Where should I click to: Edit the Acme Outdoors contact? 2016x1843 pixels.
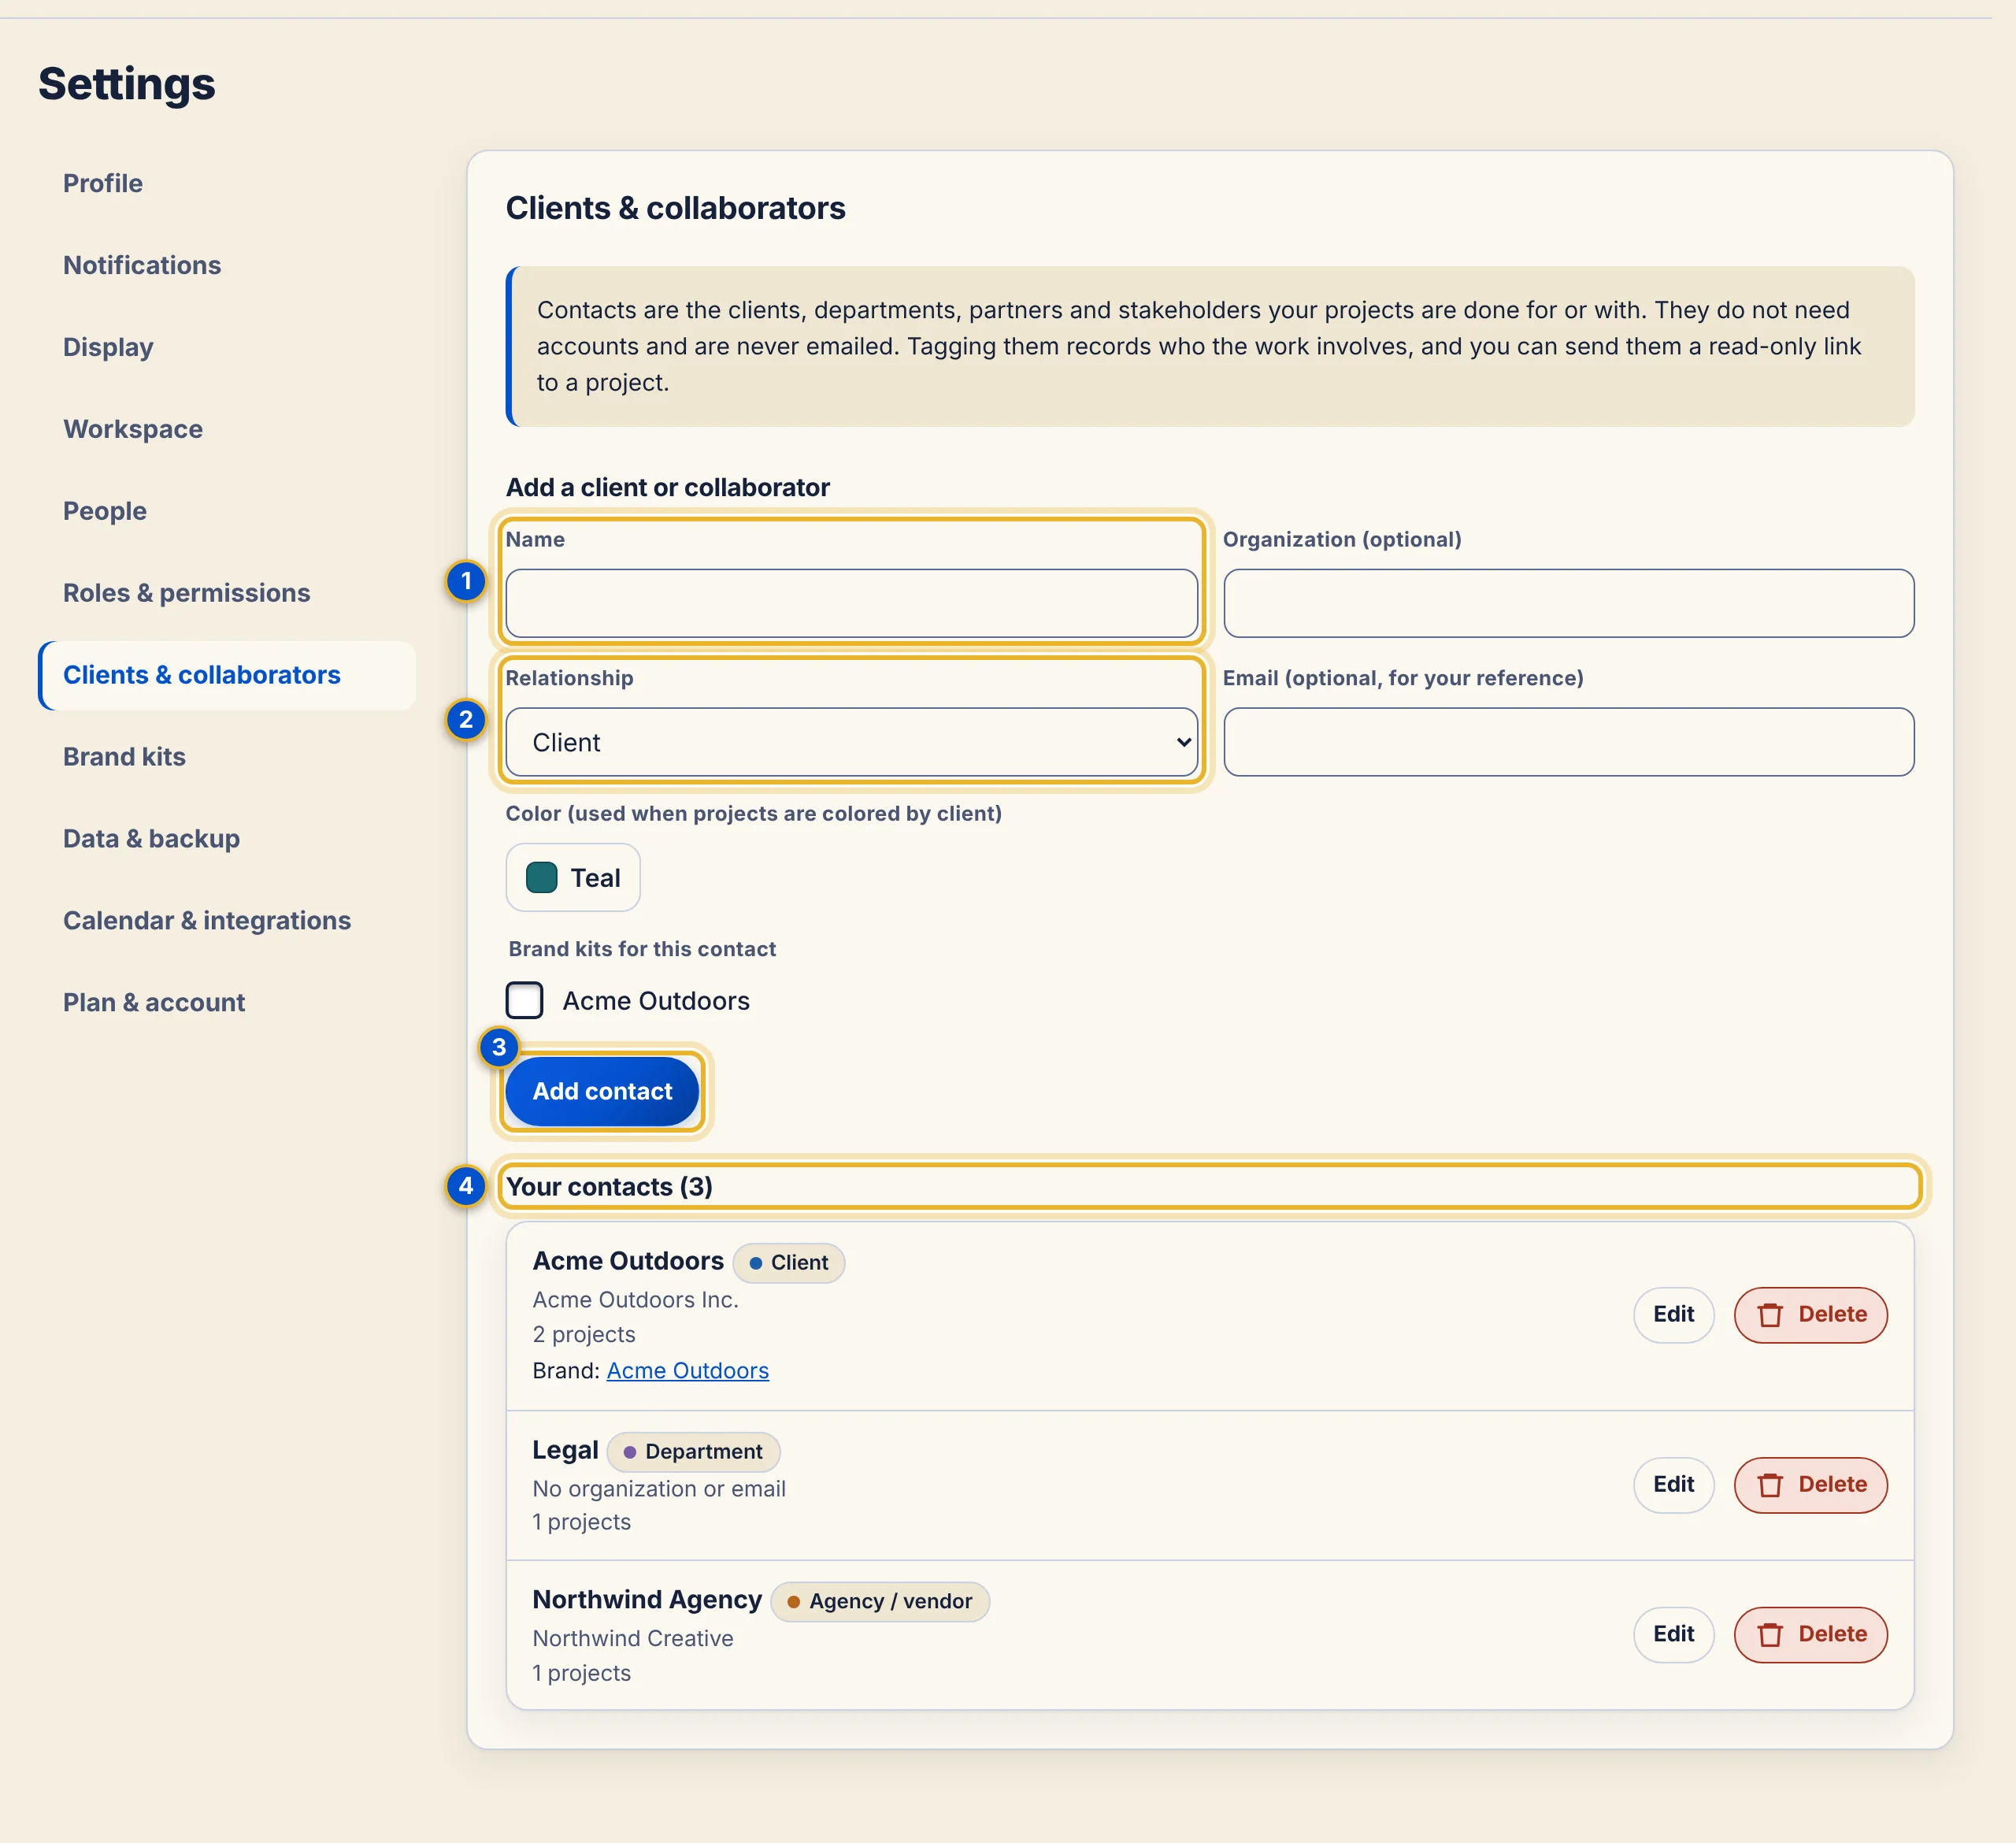click(1673, 1315)
